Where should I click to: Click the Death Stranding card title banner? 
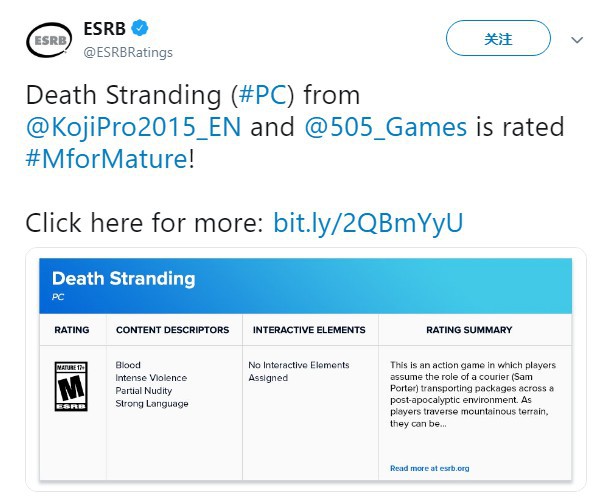click(x=305, y=286)
